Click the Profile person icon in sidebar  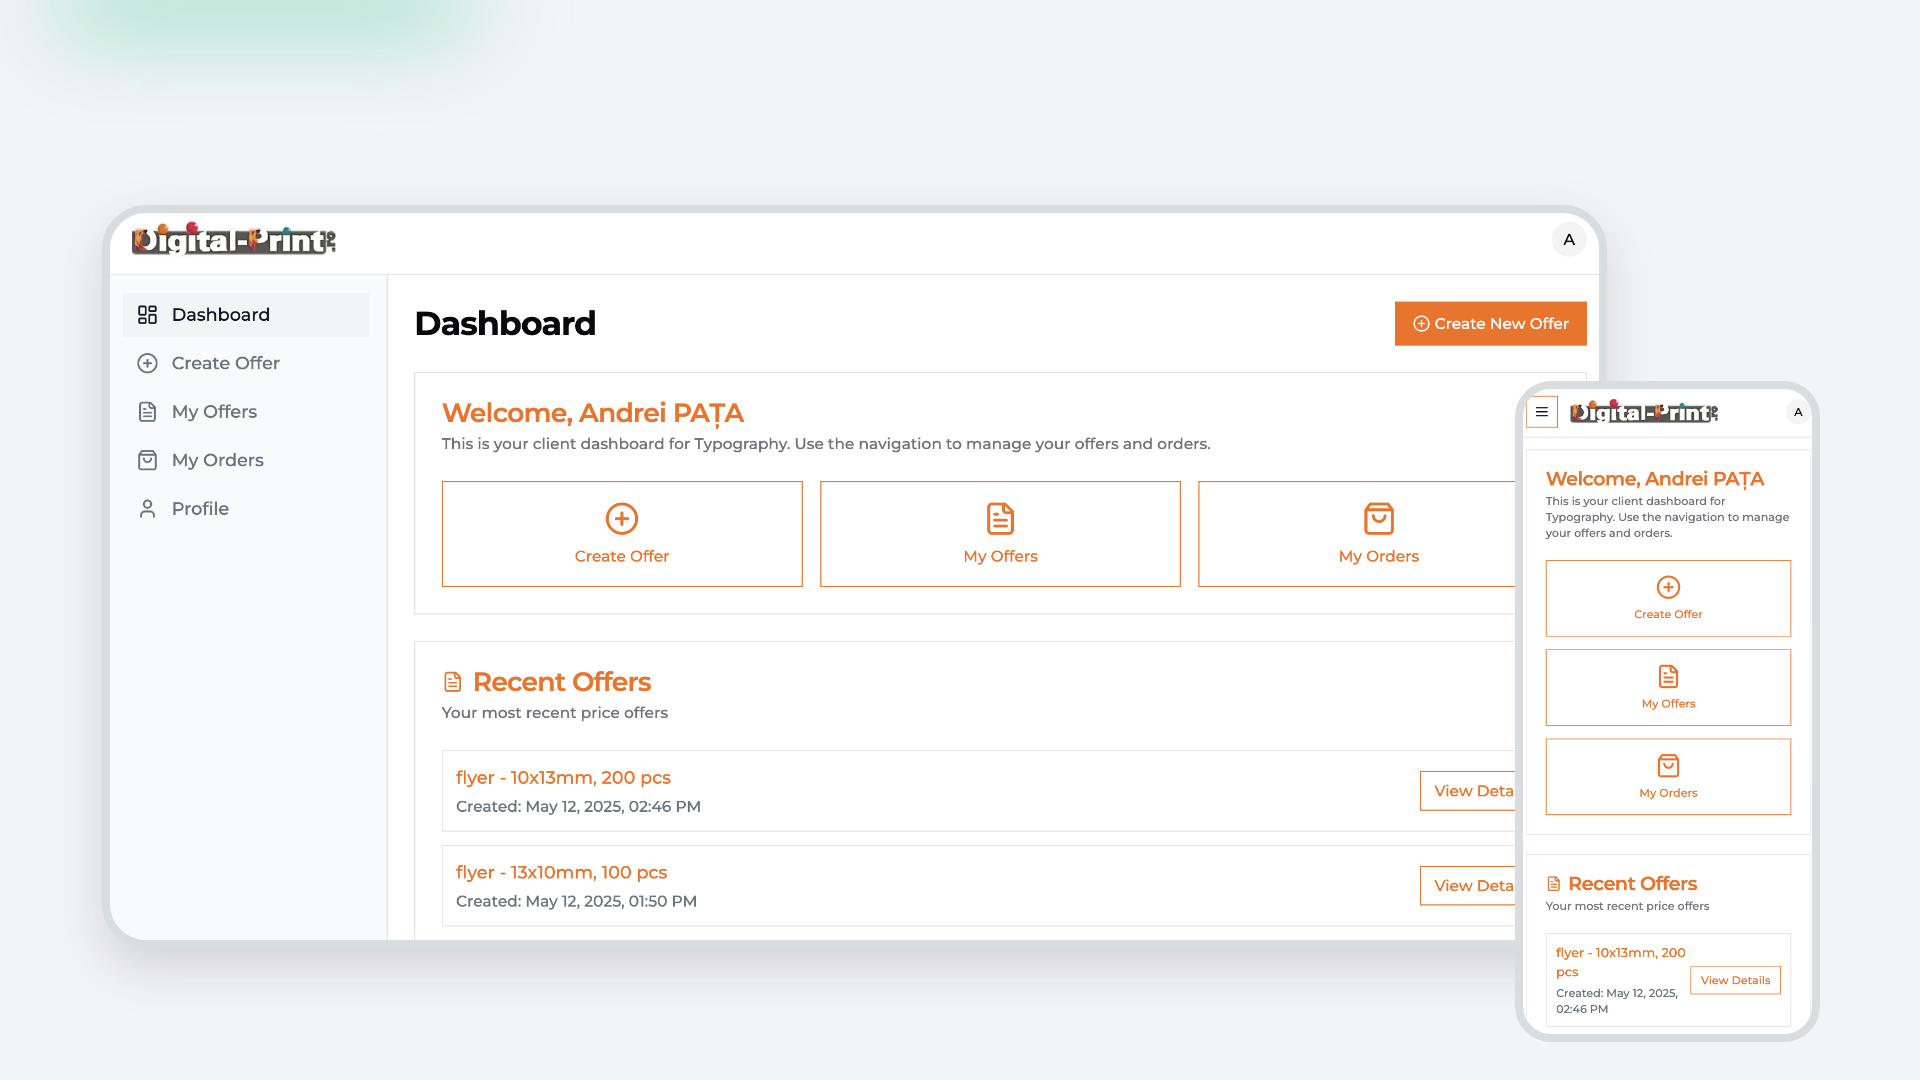[147, 509]
